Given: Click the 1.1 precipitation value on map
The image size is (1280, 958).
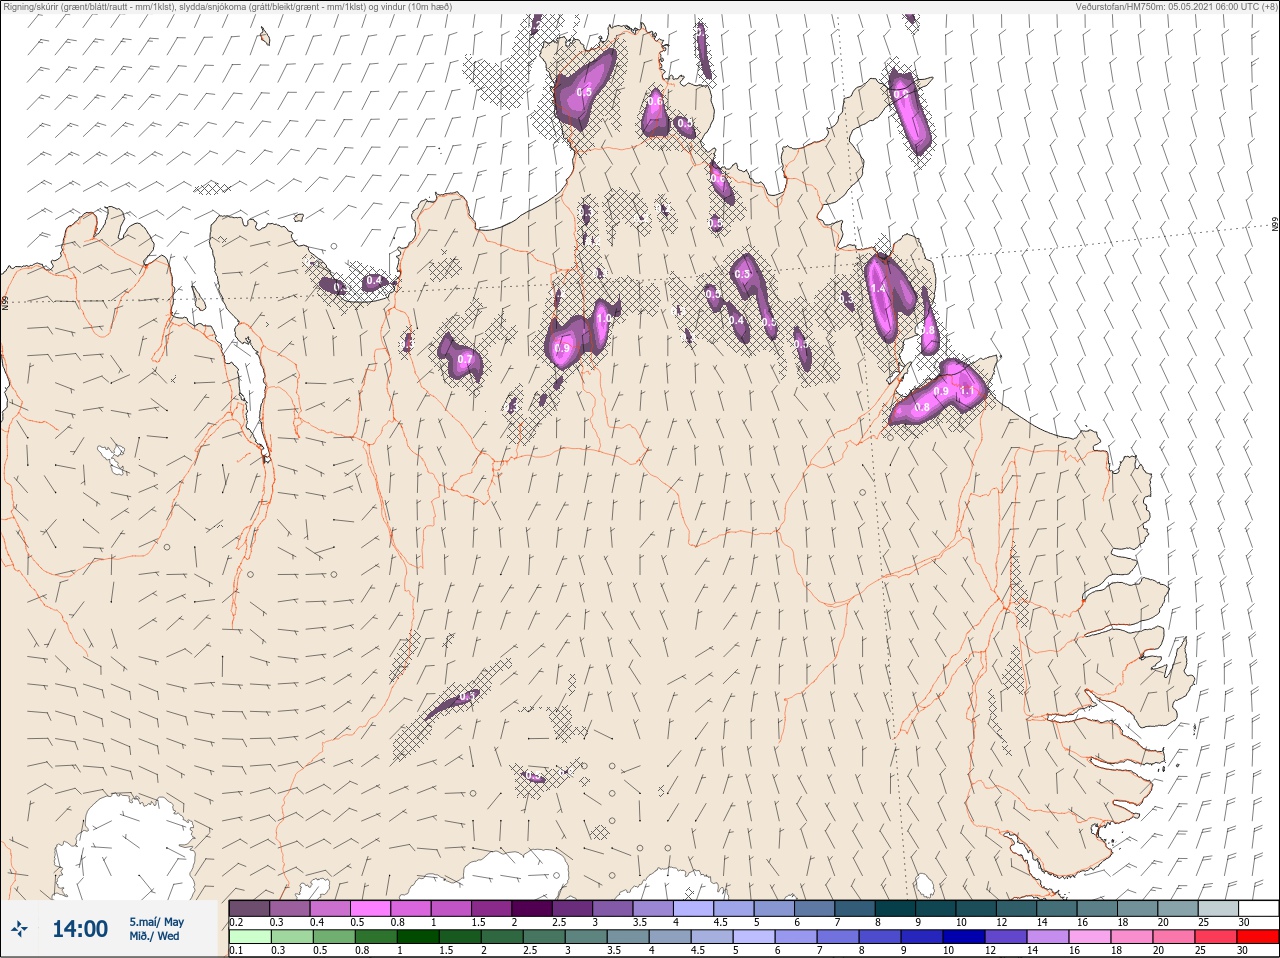Looking at the screenshot, I should click(x=967, y=390).
